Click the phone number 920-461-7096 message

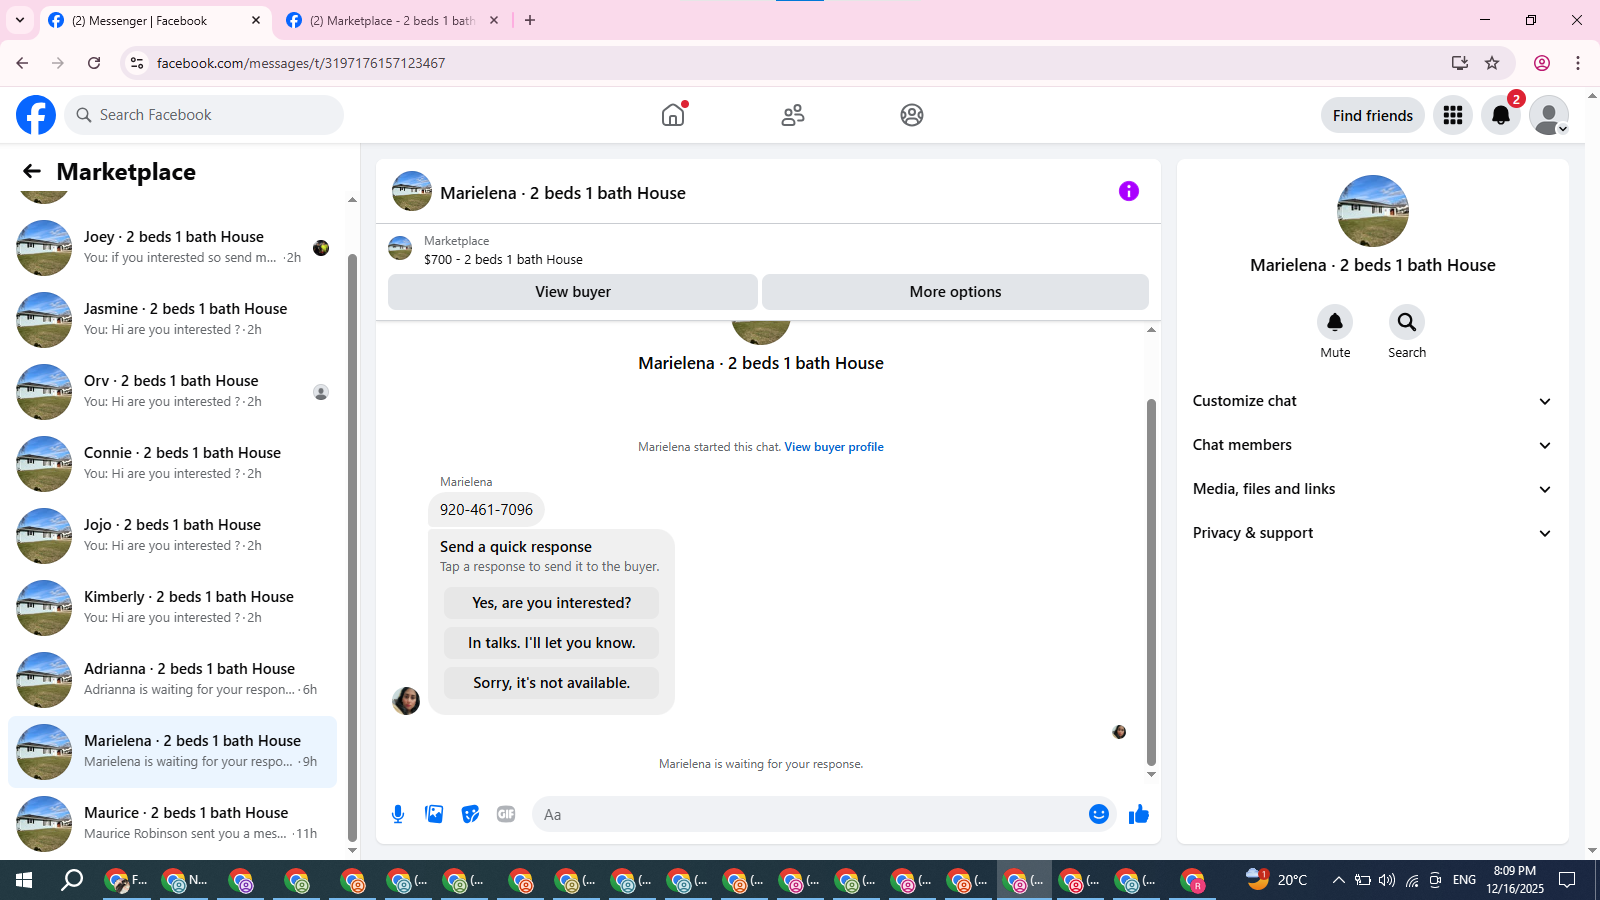pyautogui.click(x=486, y=510)
